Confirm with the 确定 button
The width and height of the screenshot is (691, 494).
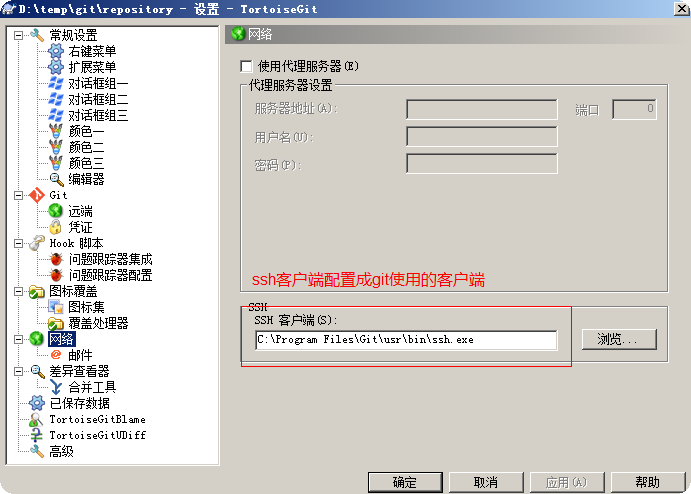click(405, 483)
